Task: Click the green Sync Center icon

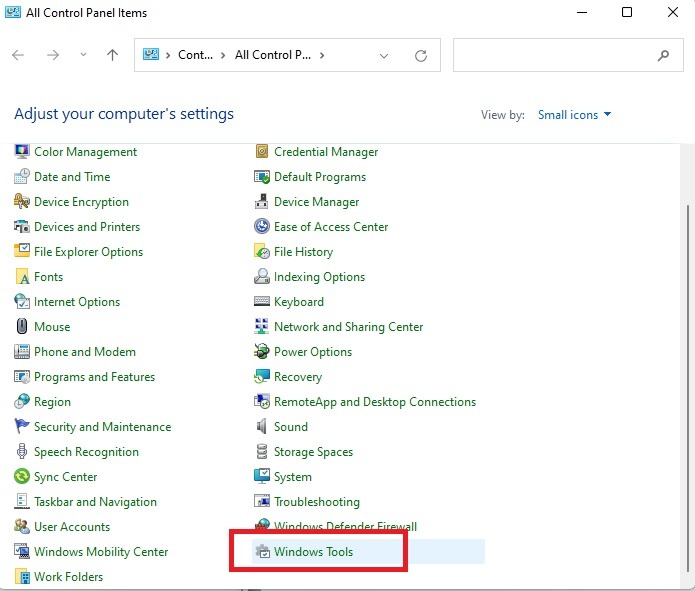Action: pyautogui.click(x=22, y=477)
